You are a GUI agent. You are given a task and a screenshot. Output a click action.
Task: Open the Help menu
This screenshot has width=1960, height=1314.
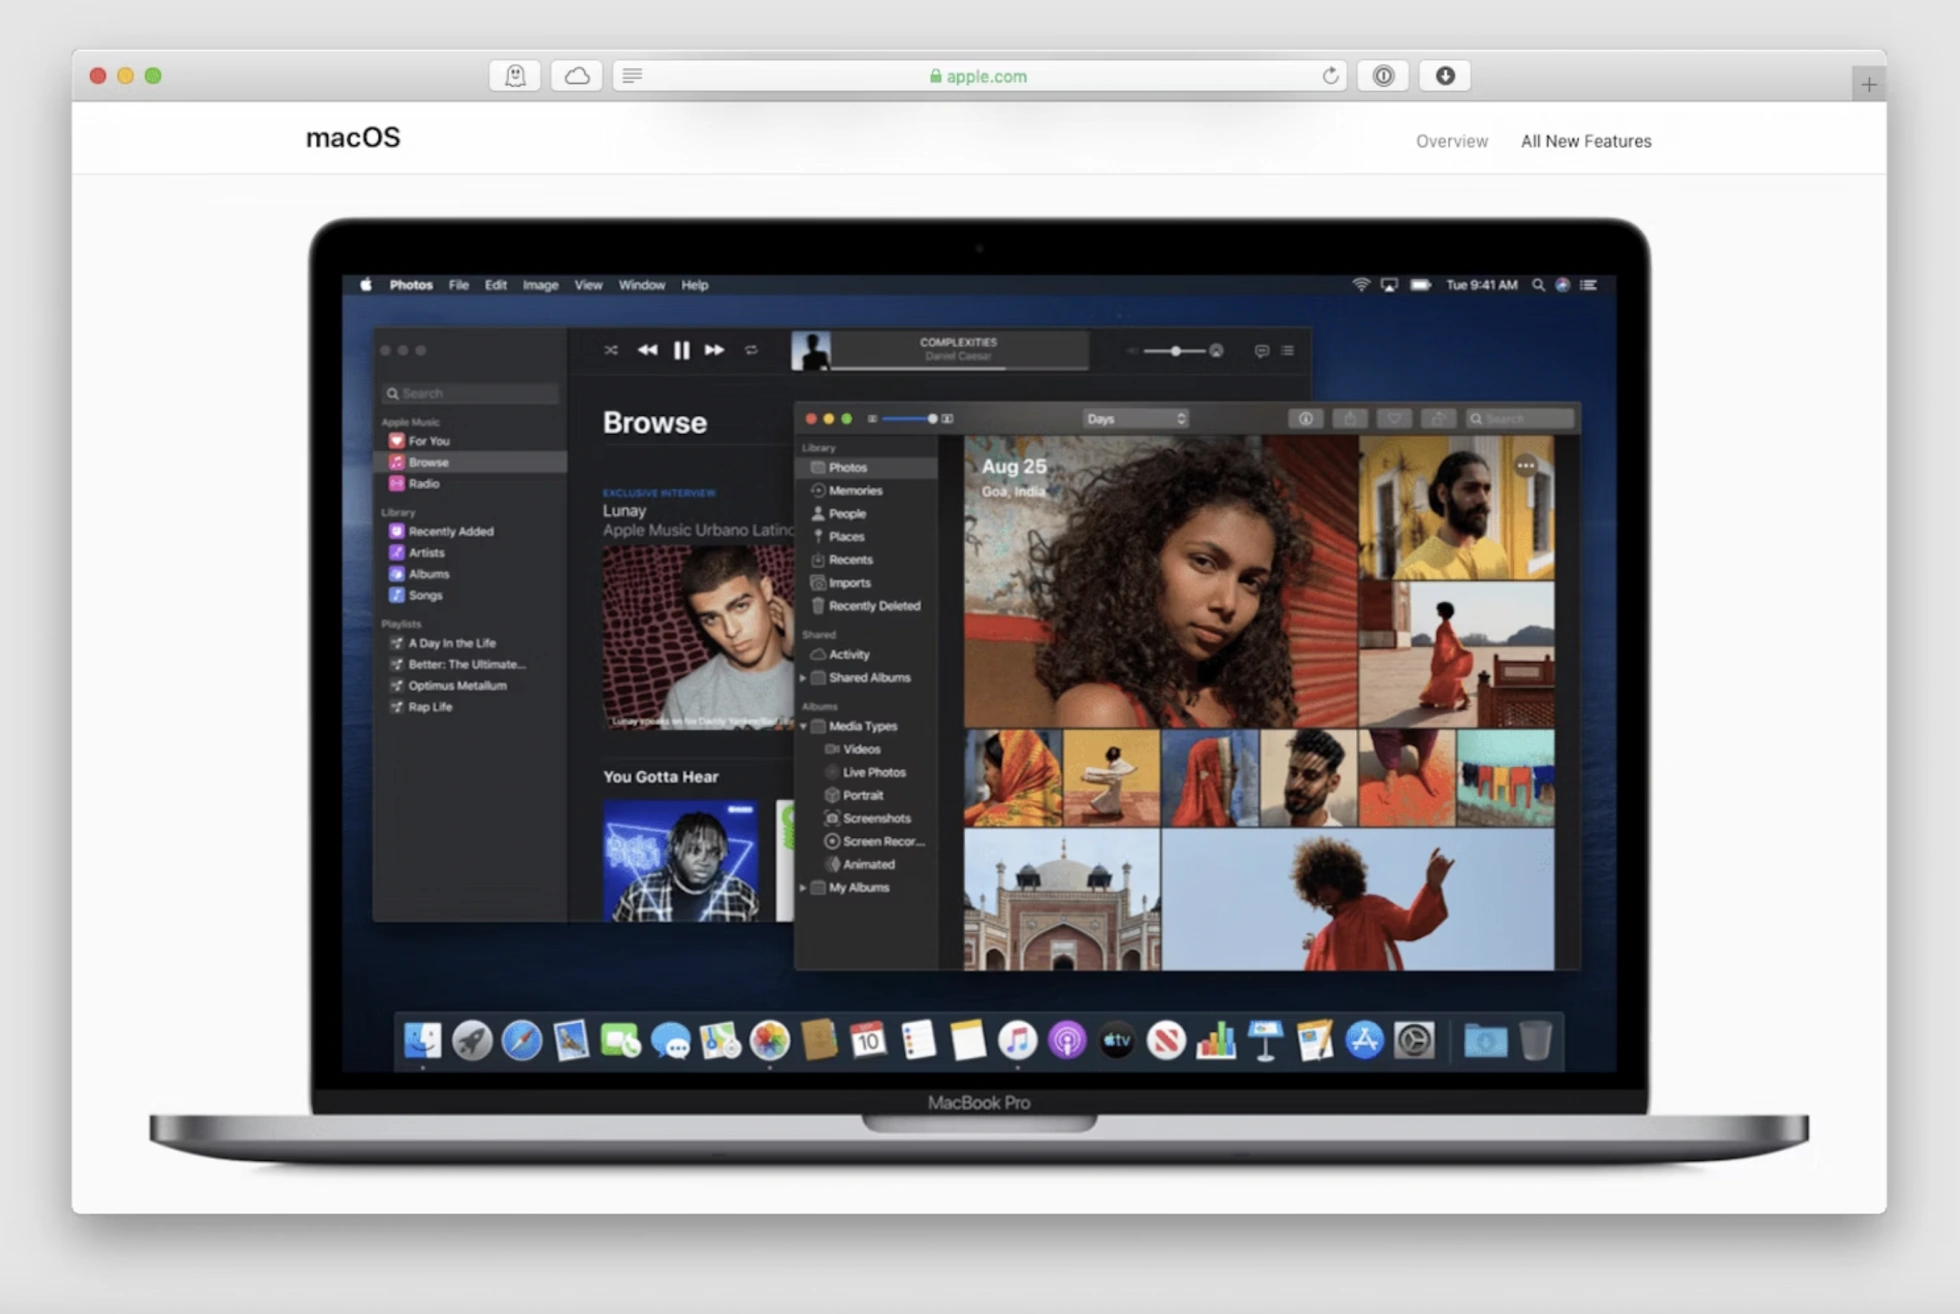(695, 285)
